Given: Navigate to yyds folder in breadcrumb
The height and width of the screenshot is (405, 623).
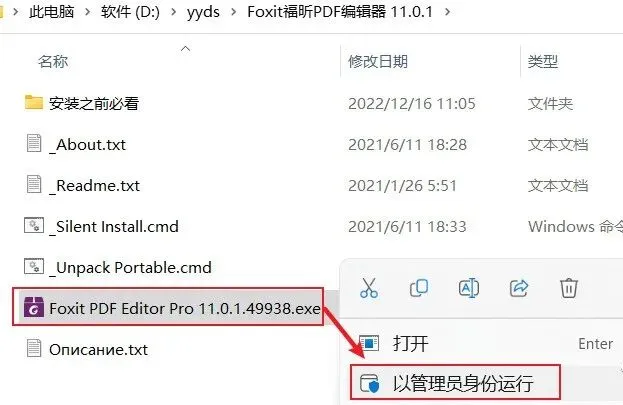Looking at the screenshot, I should [203, 12].
